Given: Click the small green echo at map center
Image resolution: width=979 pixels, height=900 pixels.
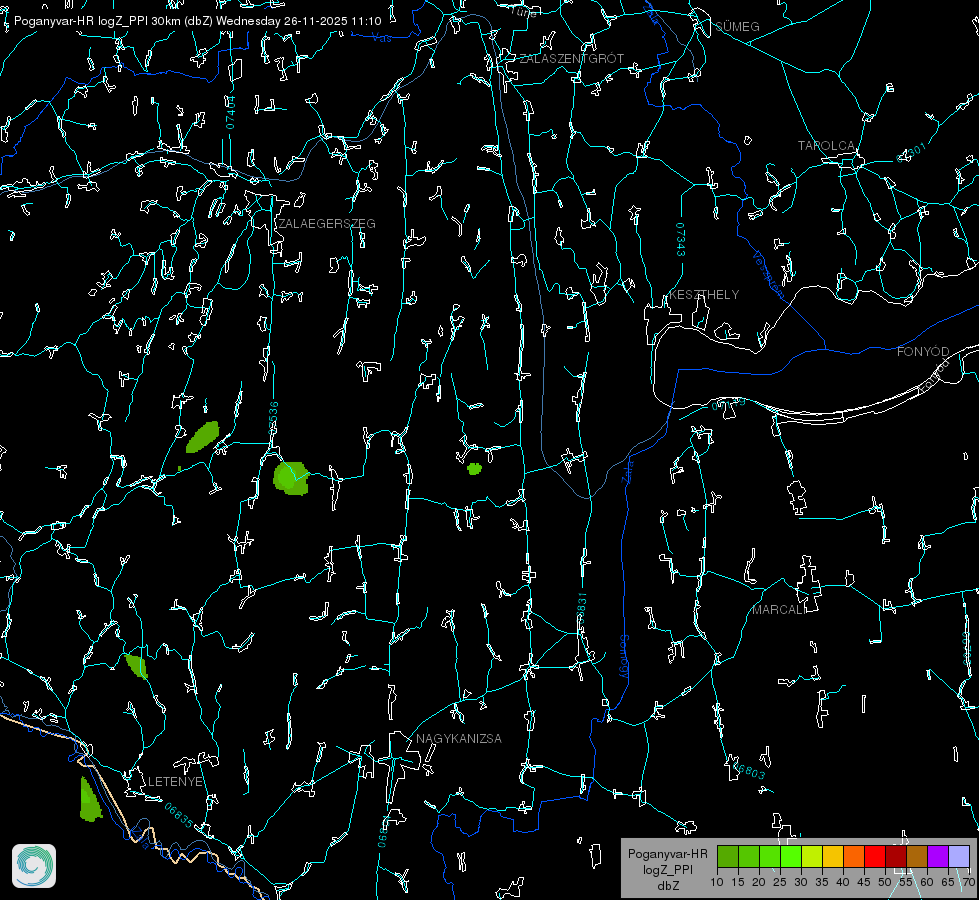Looking at the screenshot, I should [475, 468].
